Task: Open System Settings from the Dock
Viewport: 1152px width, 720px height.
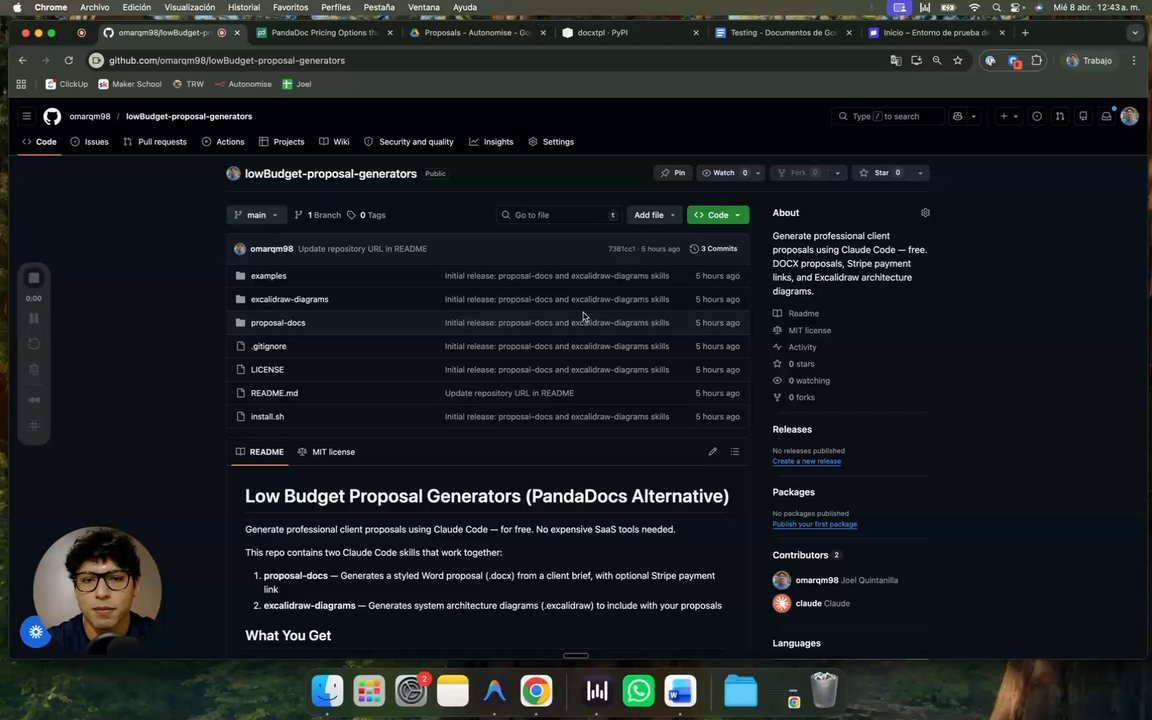Action: 411,691
